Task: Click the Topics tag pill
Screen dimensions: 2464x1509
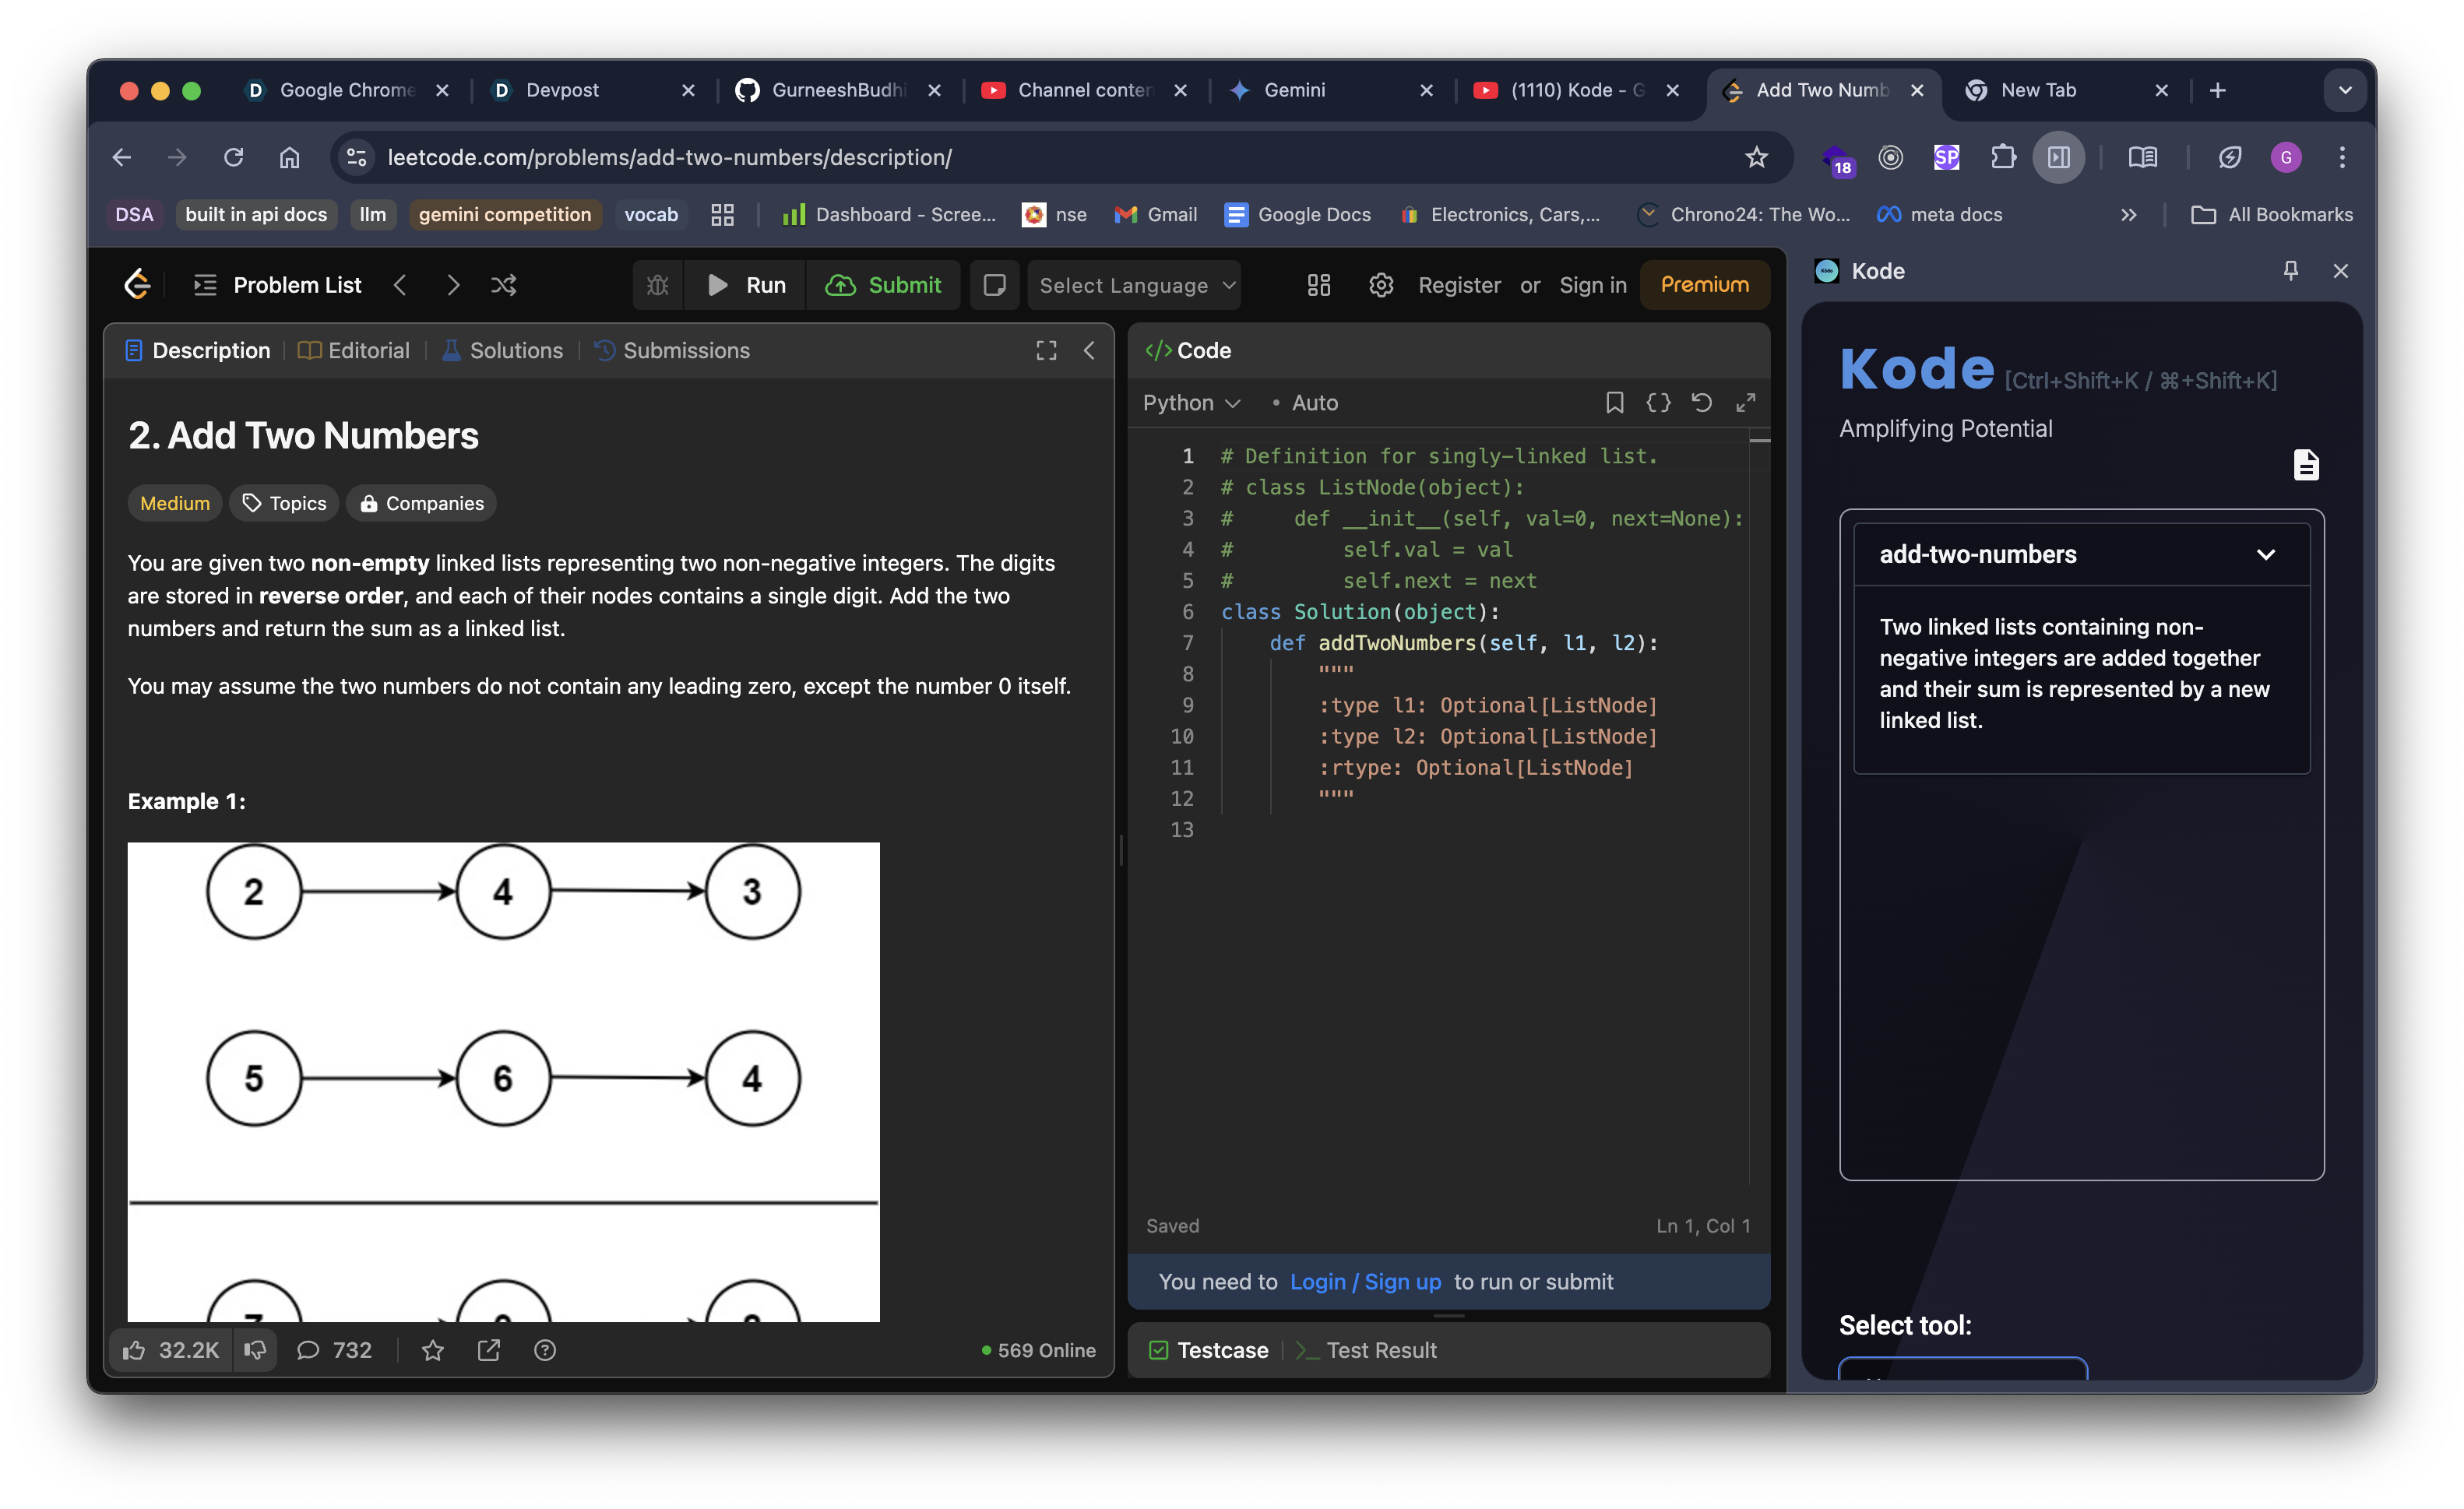Action: [x=285, y=503]
